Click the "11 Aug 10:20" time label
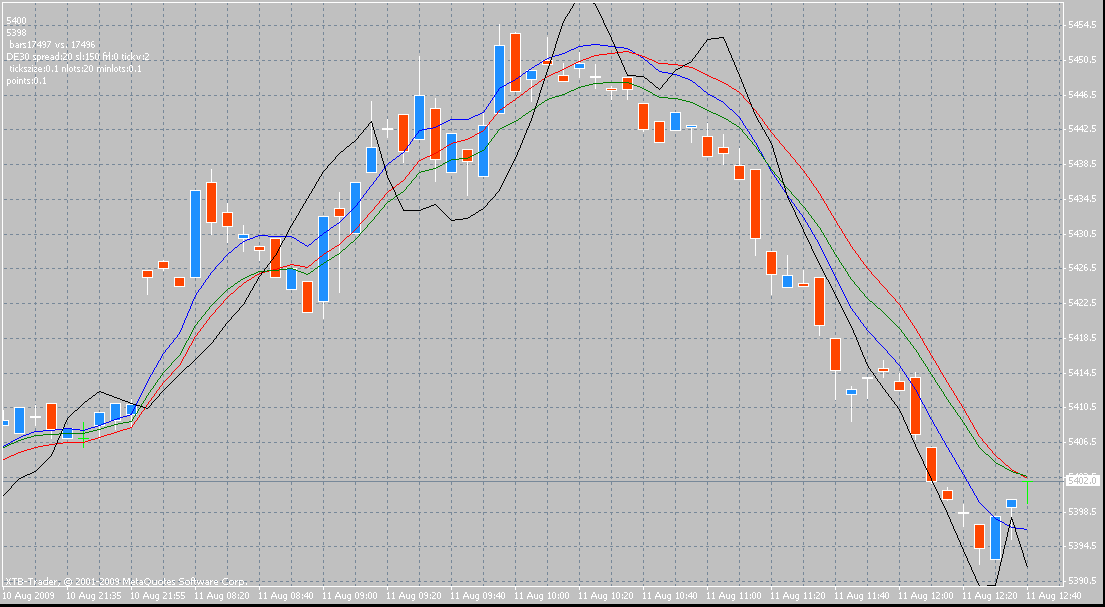1105x607 pixels. [604, 596]
